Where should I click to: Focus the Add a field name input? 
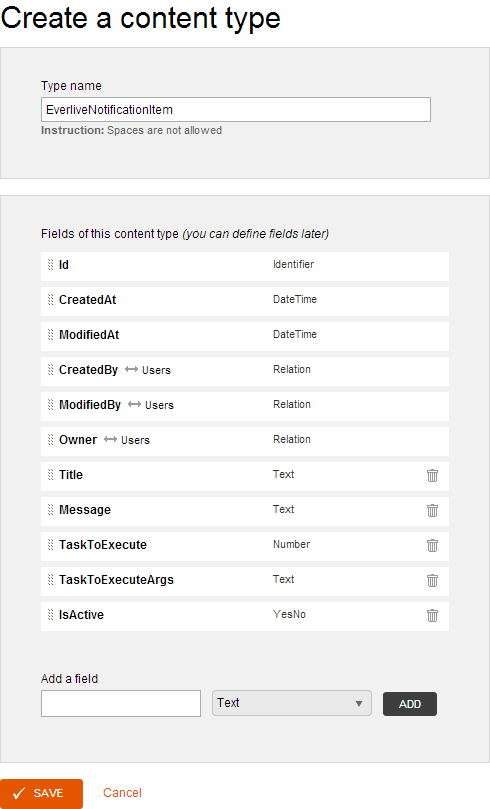[121, 703]
